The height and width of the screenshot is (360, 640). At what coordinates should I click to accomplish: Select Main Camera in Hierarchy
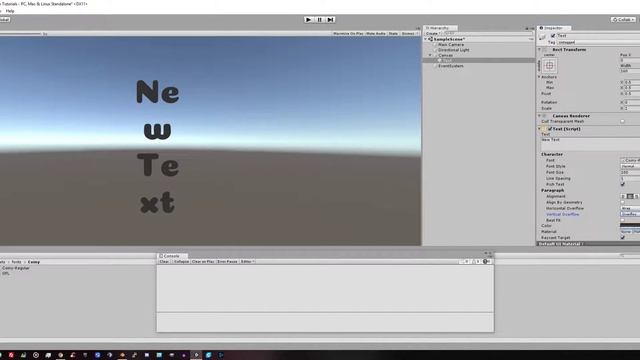451,44
